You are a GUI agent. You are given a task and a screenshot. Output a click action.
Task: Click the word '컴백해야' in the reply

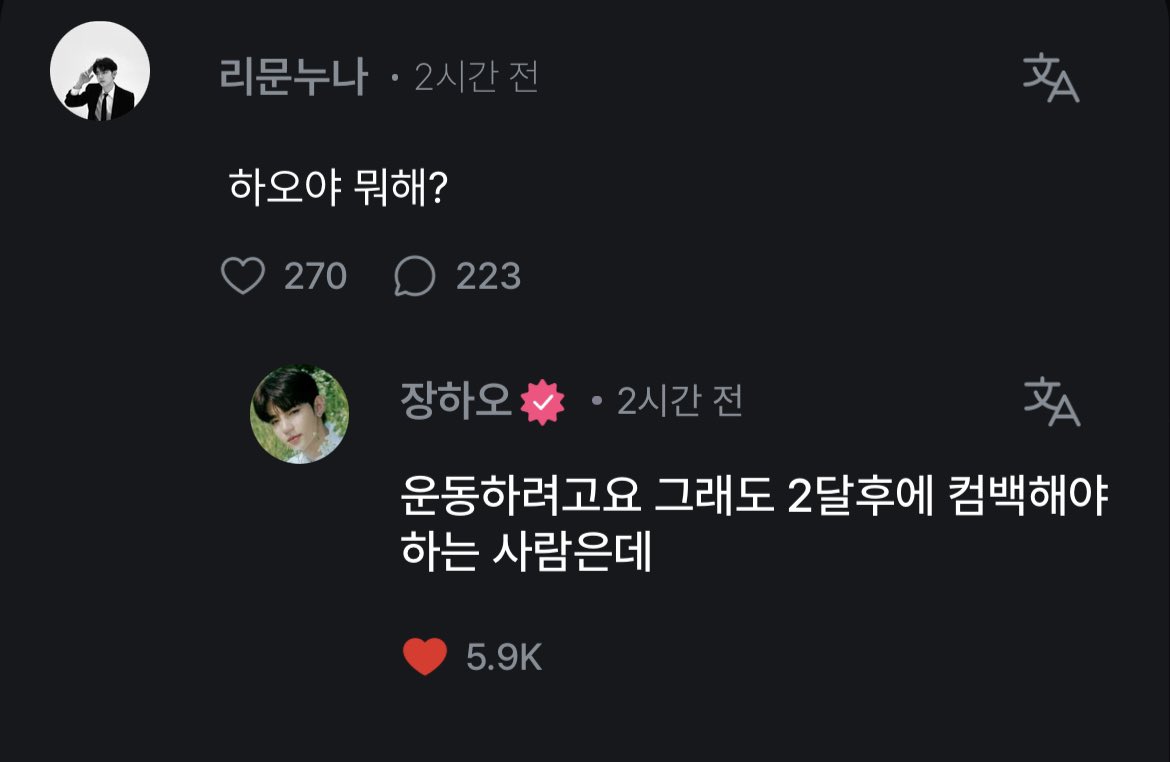pyautogui.click(x=1027, y=495)
